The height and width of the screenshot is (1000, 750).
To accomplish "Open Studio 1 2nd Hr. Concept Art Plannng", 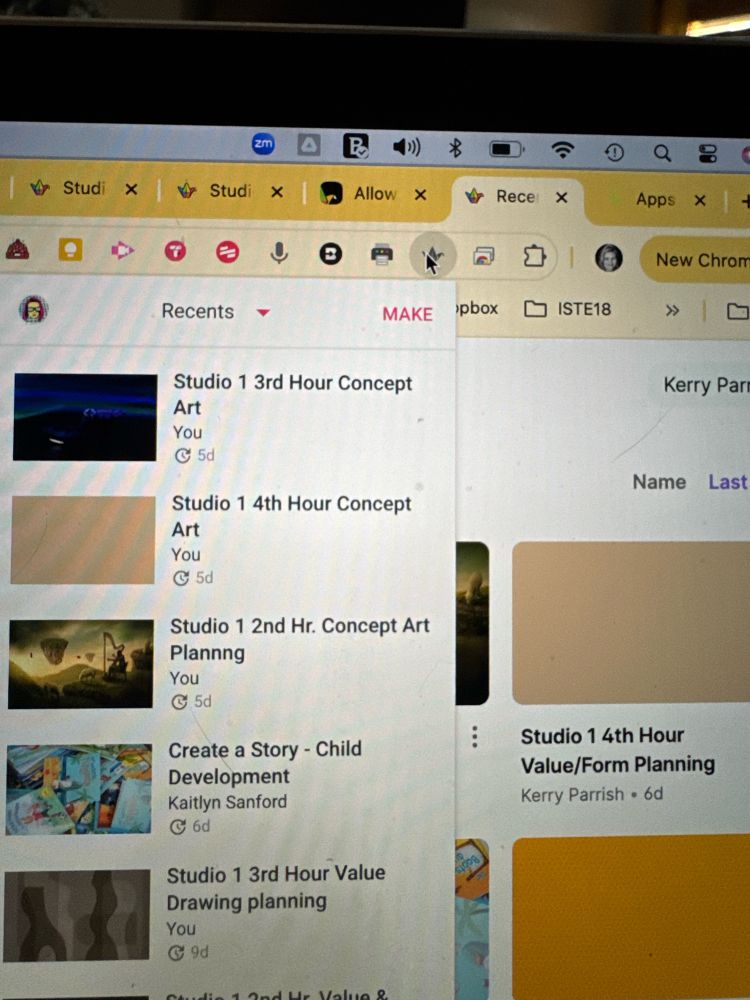I will pos(299,639).
